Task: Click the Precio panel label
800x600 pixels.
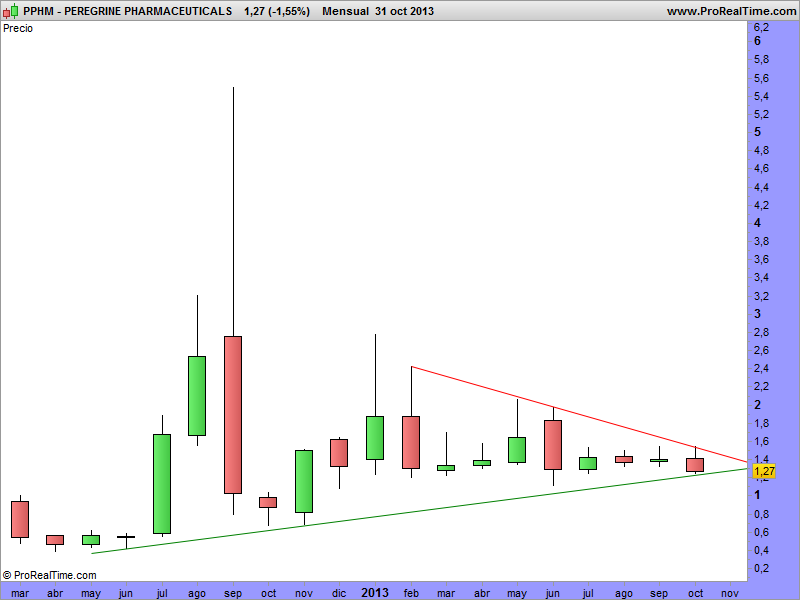Action: click(x=18, y=29)
